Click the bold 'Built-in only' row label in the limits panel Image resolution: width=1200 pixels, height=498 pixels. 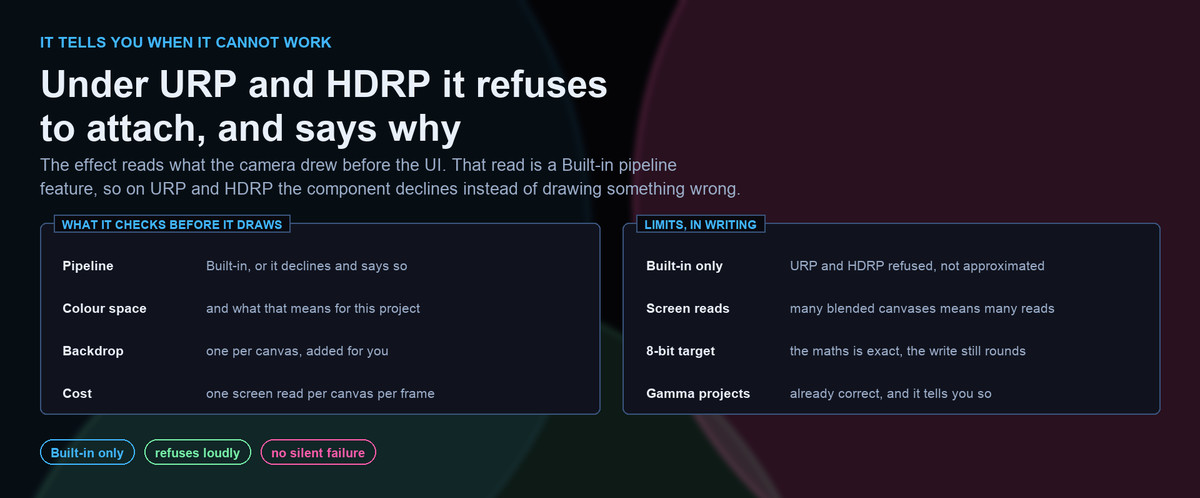pyautogui.click(x=684, y=266)
